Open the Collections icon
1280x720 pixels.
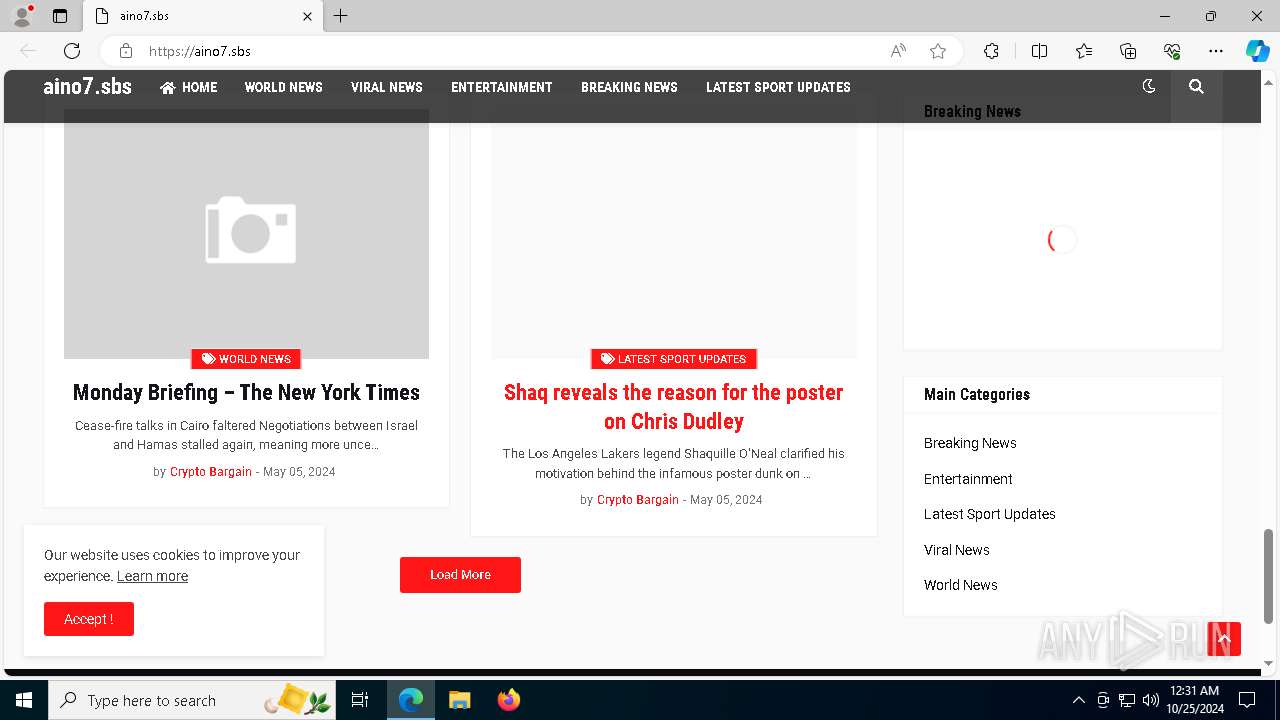(x=1128, y=51)
